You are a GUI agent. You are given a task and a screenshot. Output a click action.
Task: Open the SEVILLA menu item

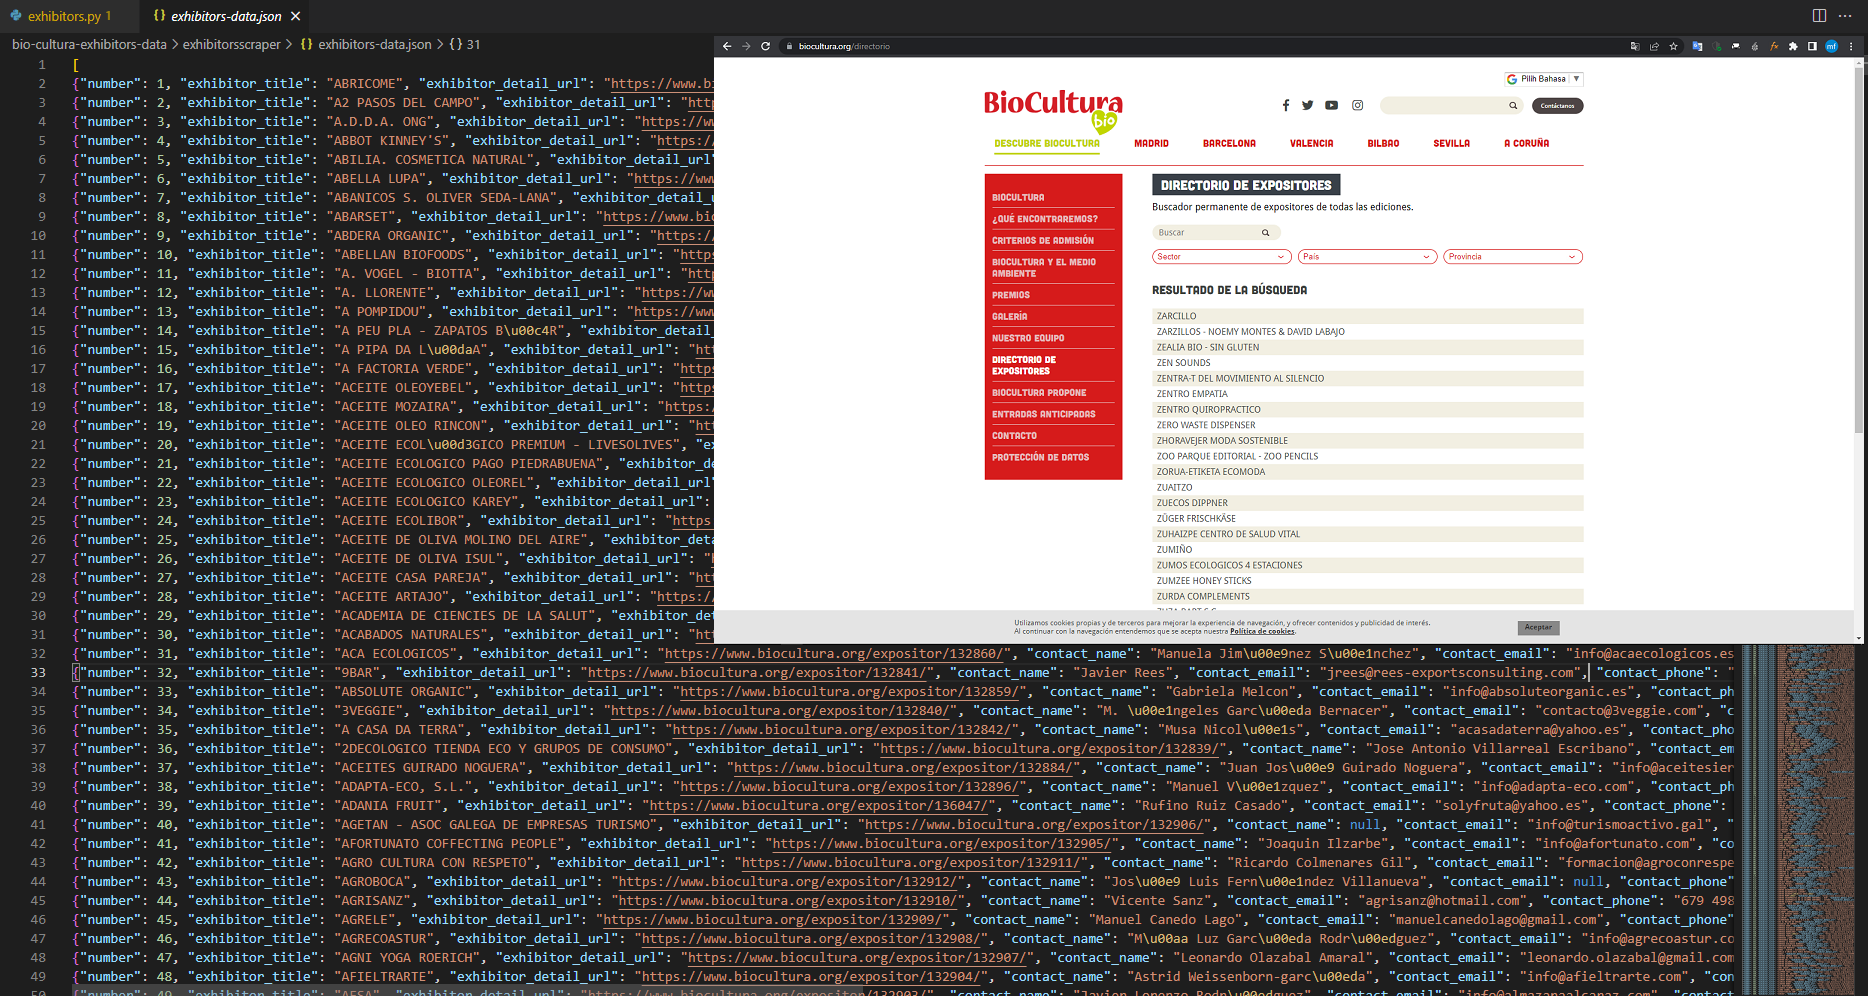pos(1451,144)
